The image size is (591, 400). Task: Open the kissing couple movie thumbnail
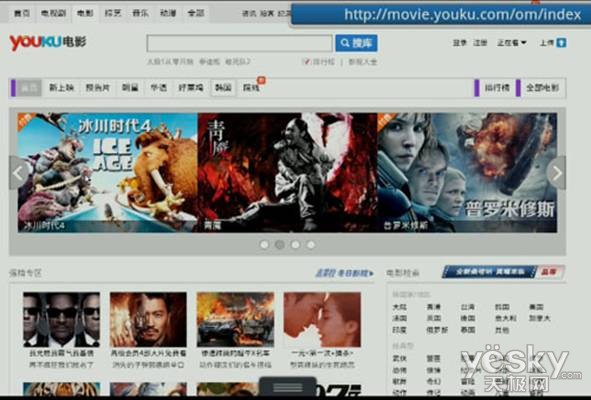coord(322,319)
